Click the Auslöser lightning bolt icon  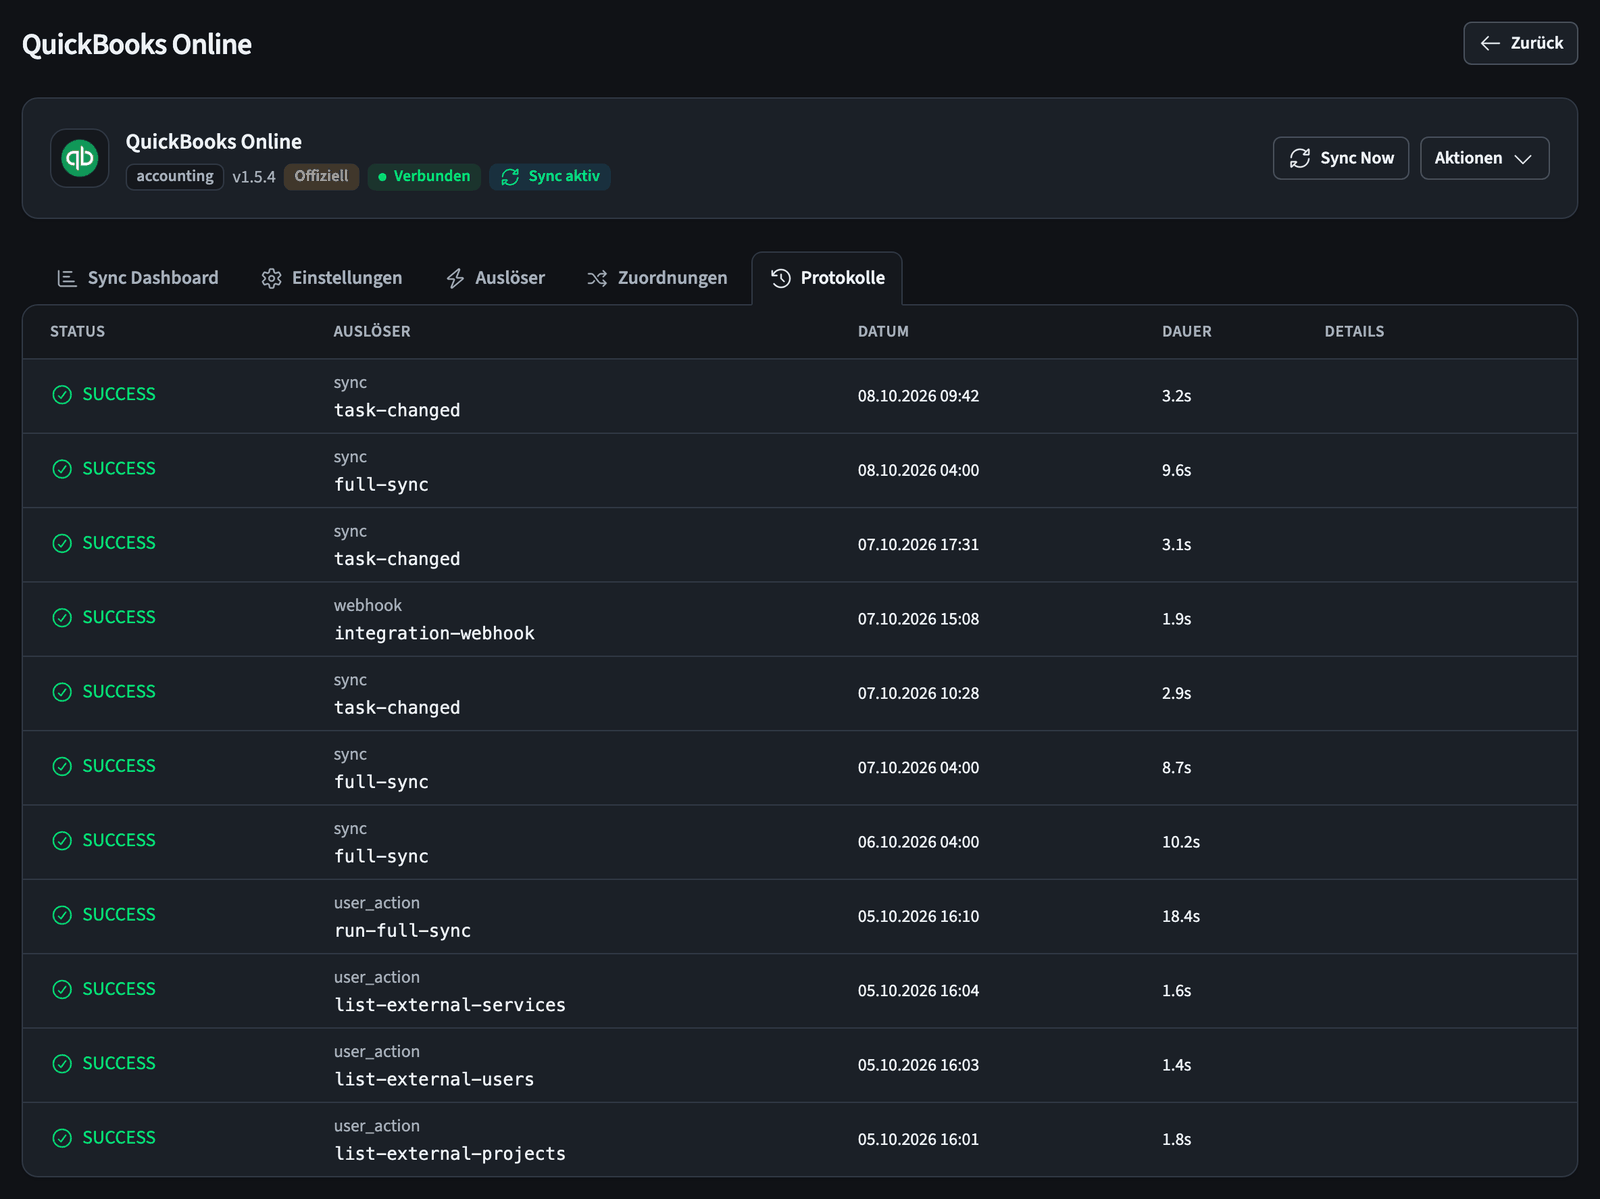click(x=455, y=278)
